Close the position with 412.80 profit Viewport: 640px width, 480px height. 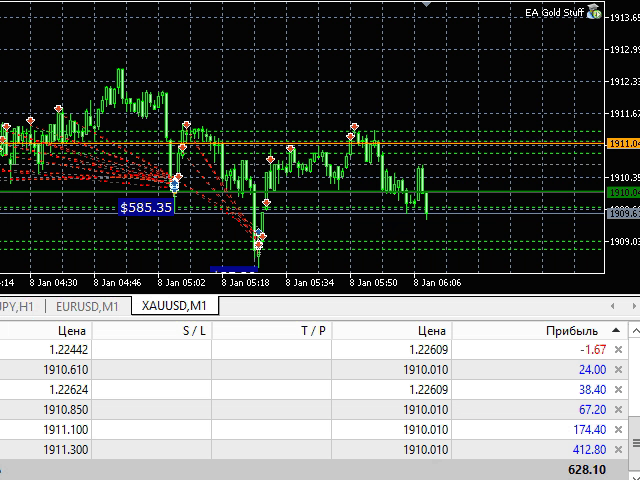point(618,451)
